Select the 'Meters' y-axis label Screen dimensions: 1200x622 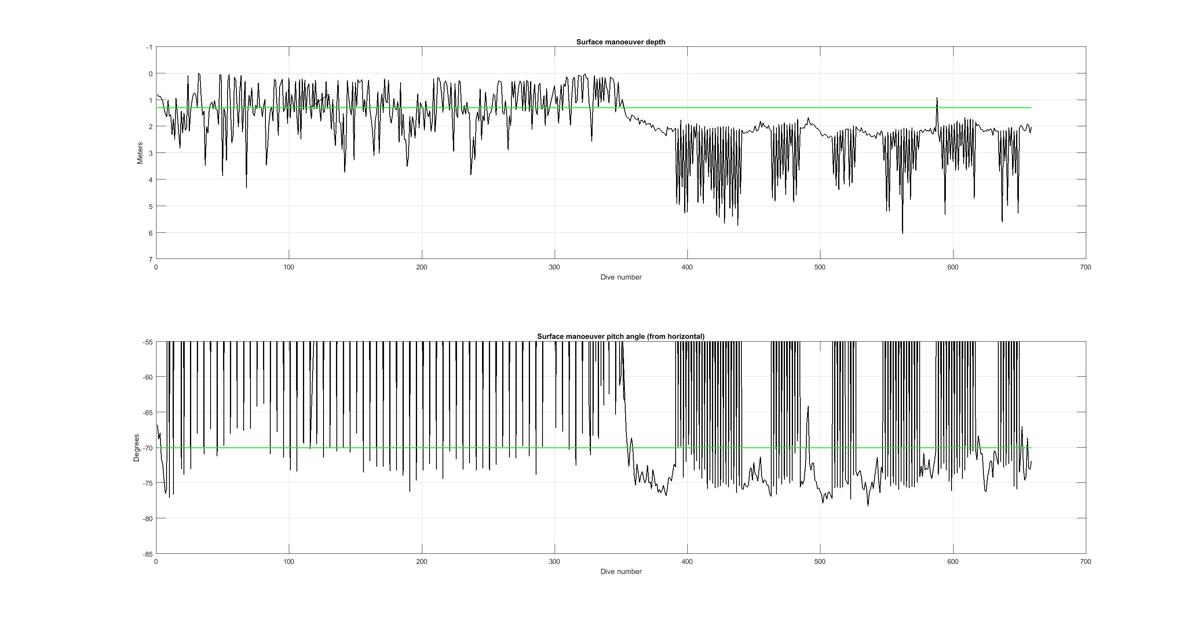click(140, 153)
